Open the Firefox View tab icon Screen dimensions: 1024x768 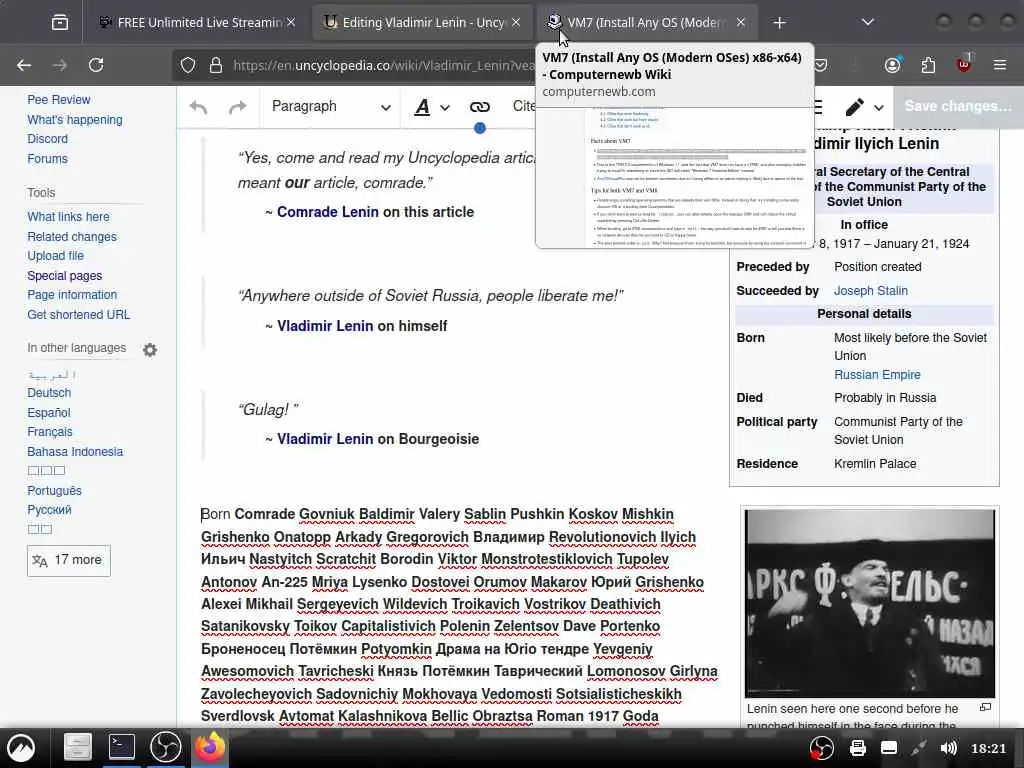pos(59,23)
